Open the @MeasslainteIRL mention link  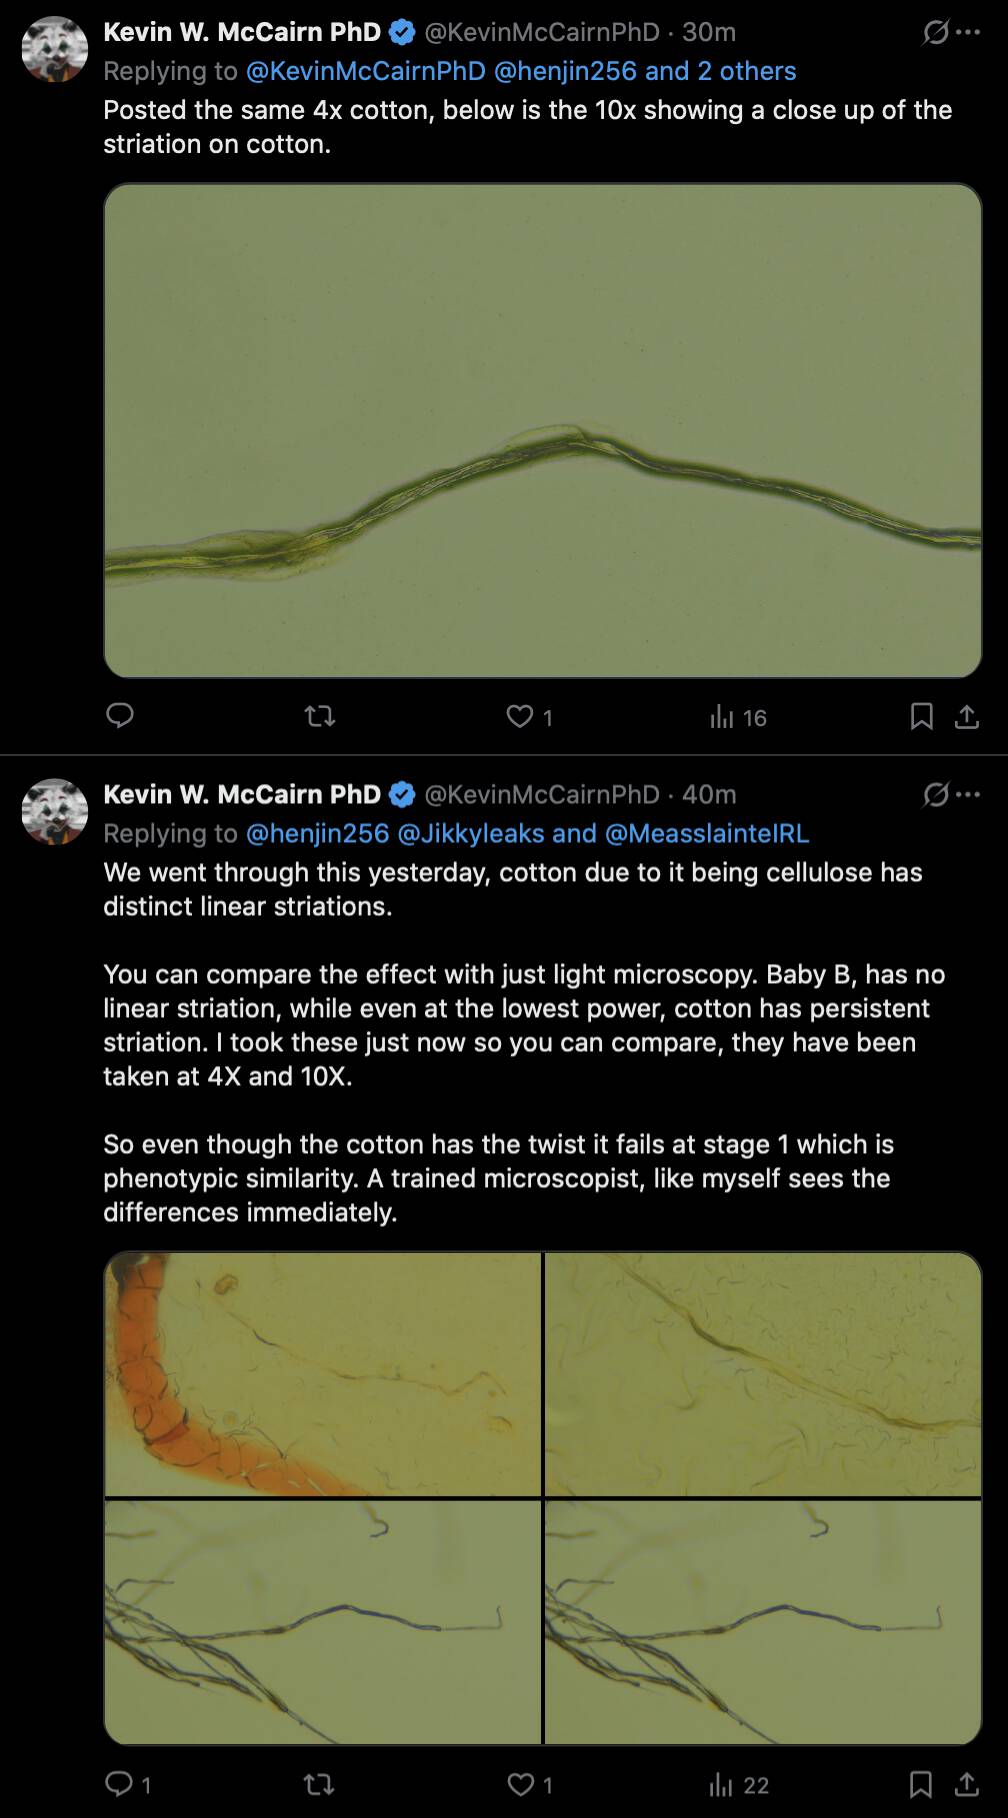click(707, 833)
